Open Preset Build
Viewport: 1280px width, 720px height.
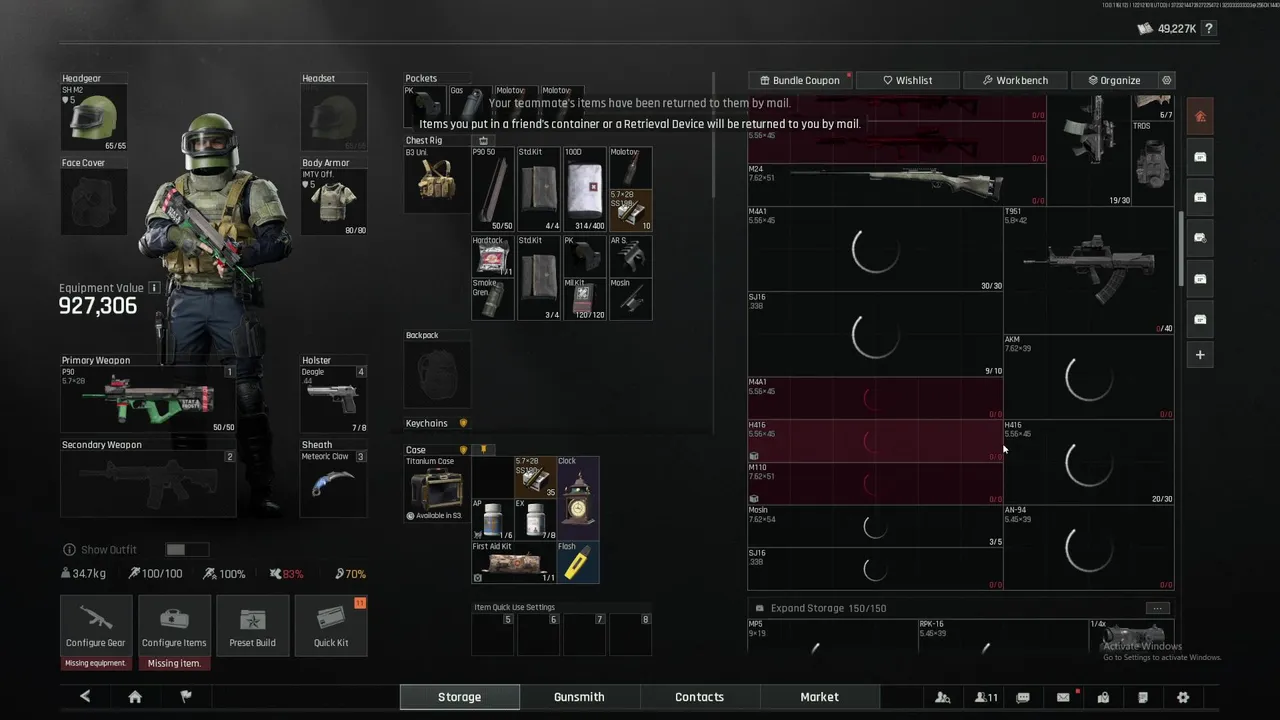pyautogui.click(x=252, y=625)
